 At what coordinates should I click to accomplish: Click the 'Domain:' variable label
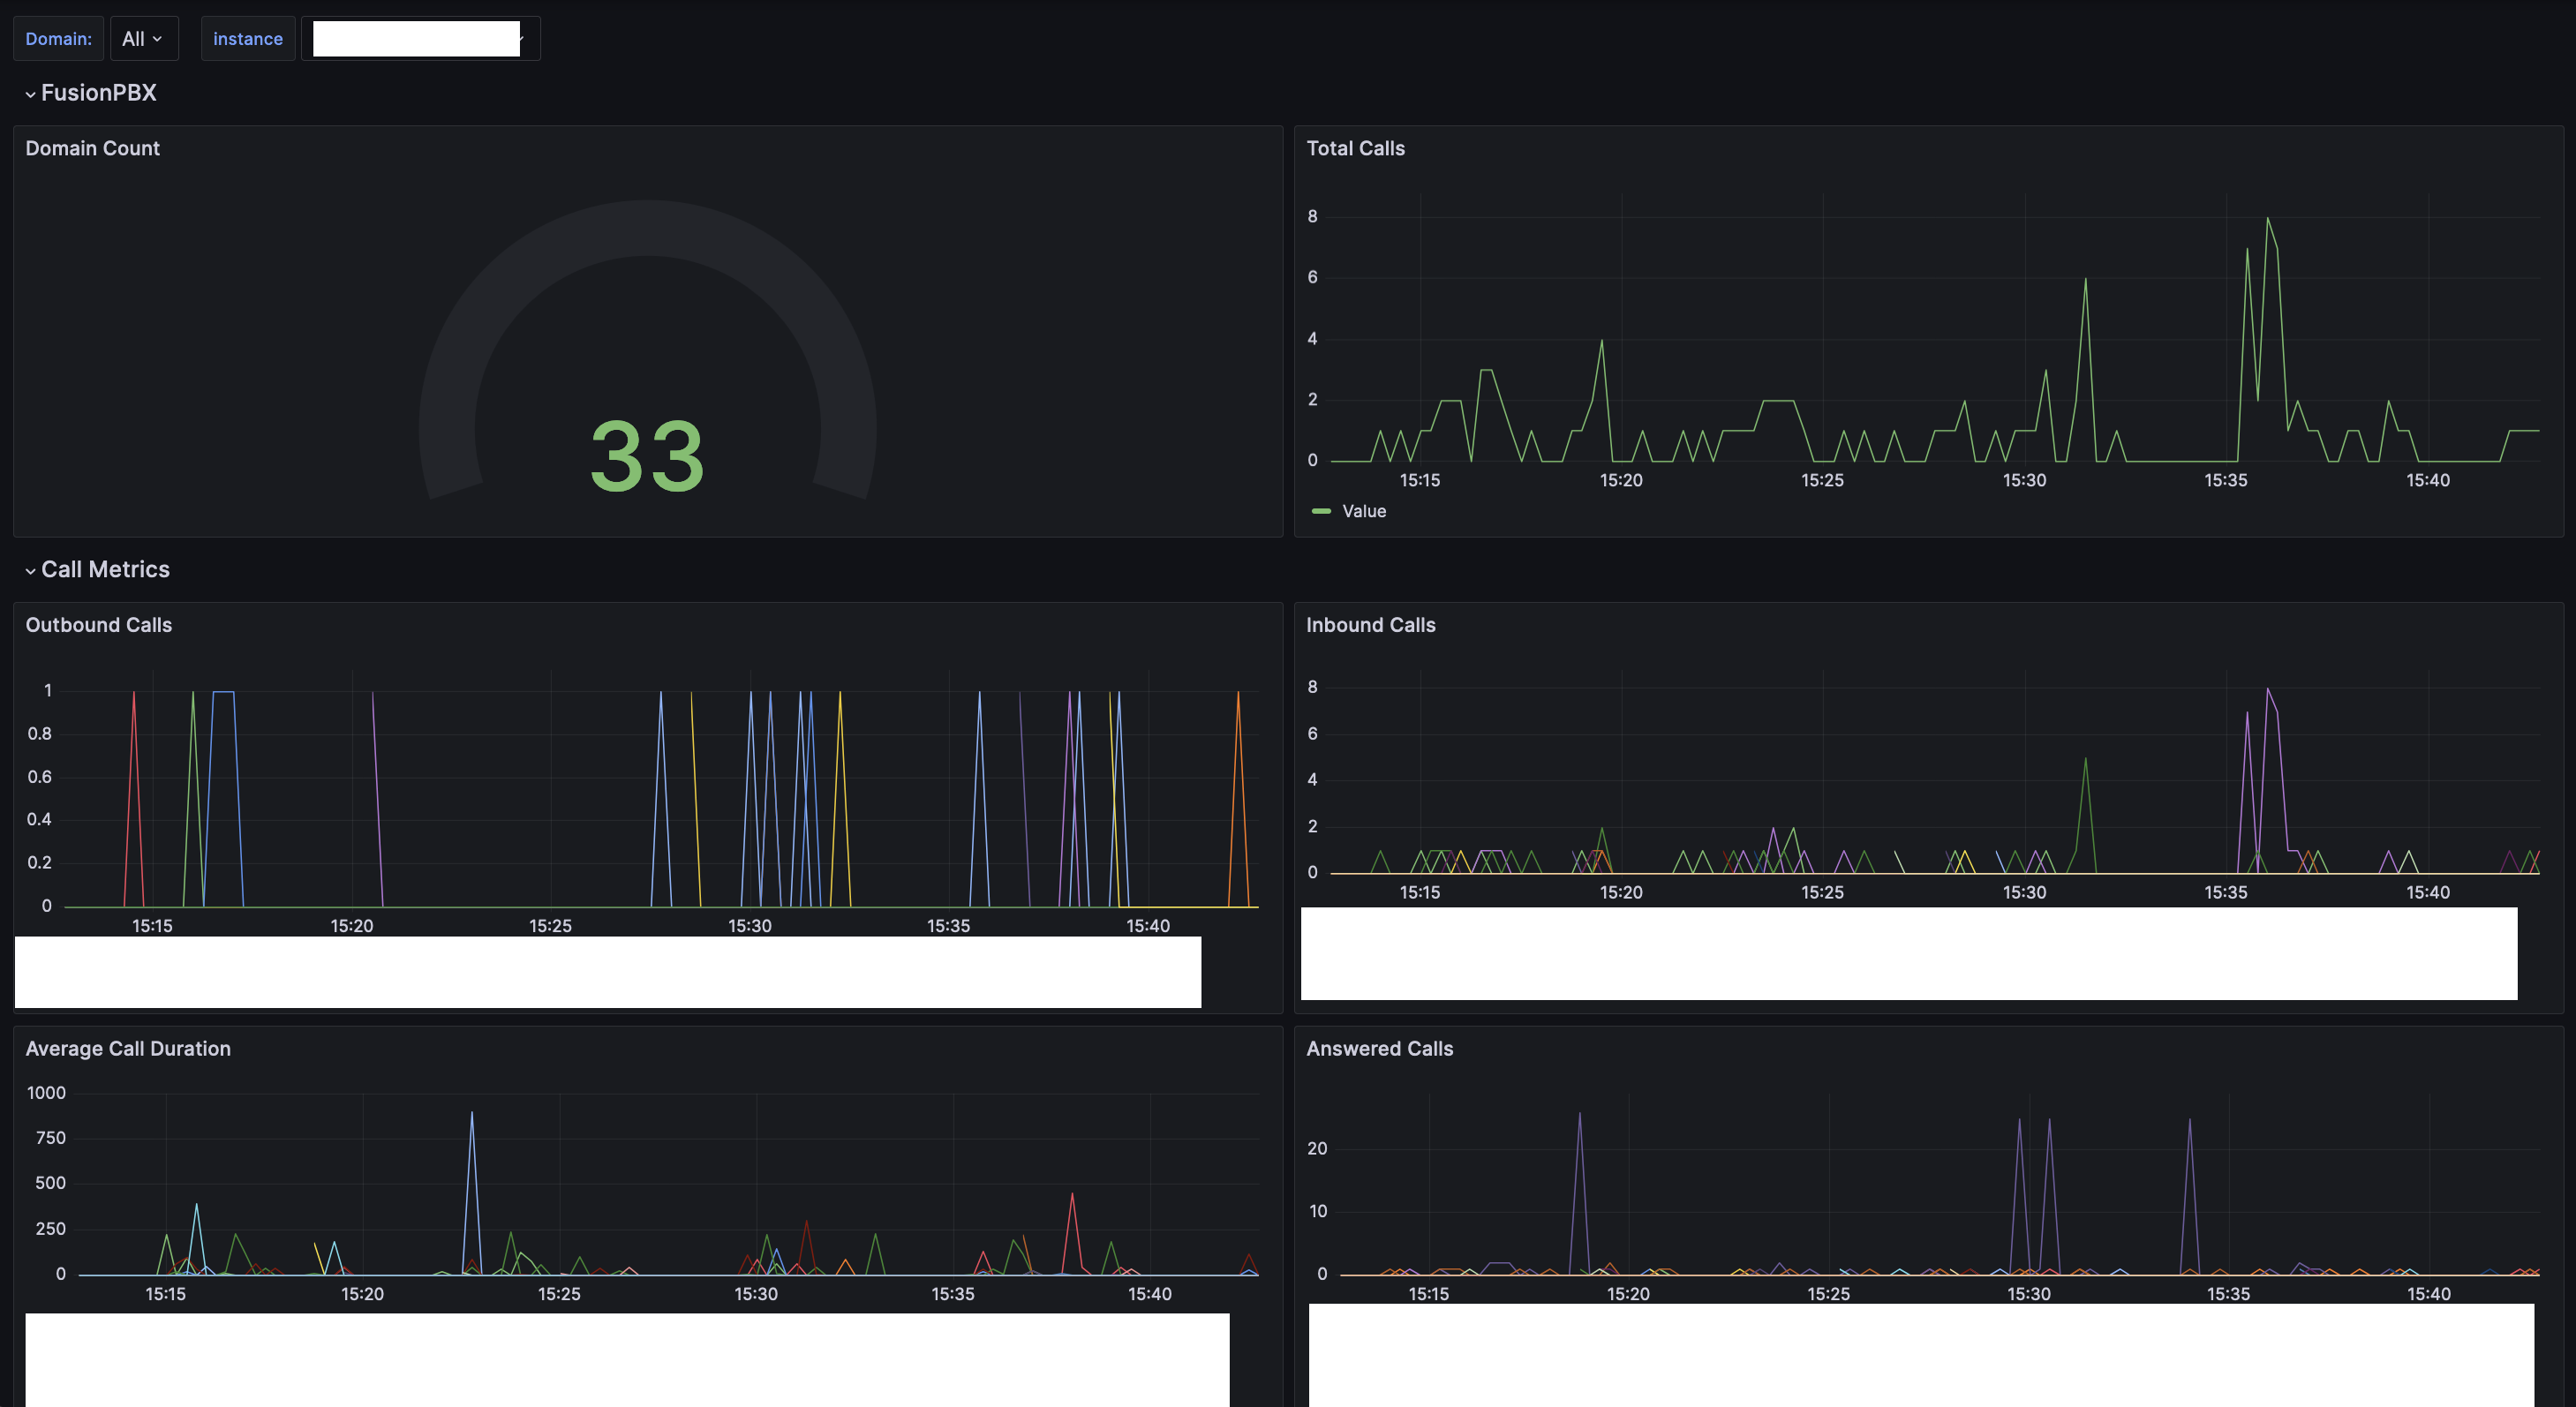tap(58, 39)
